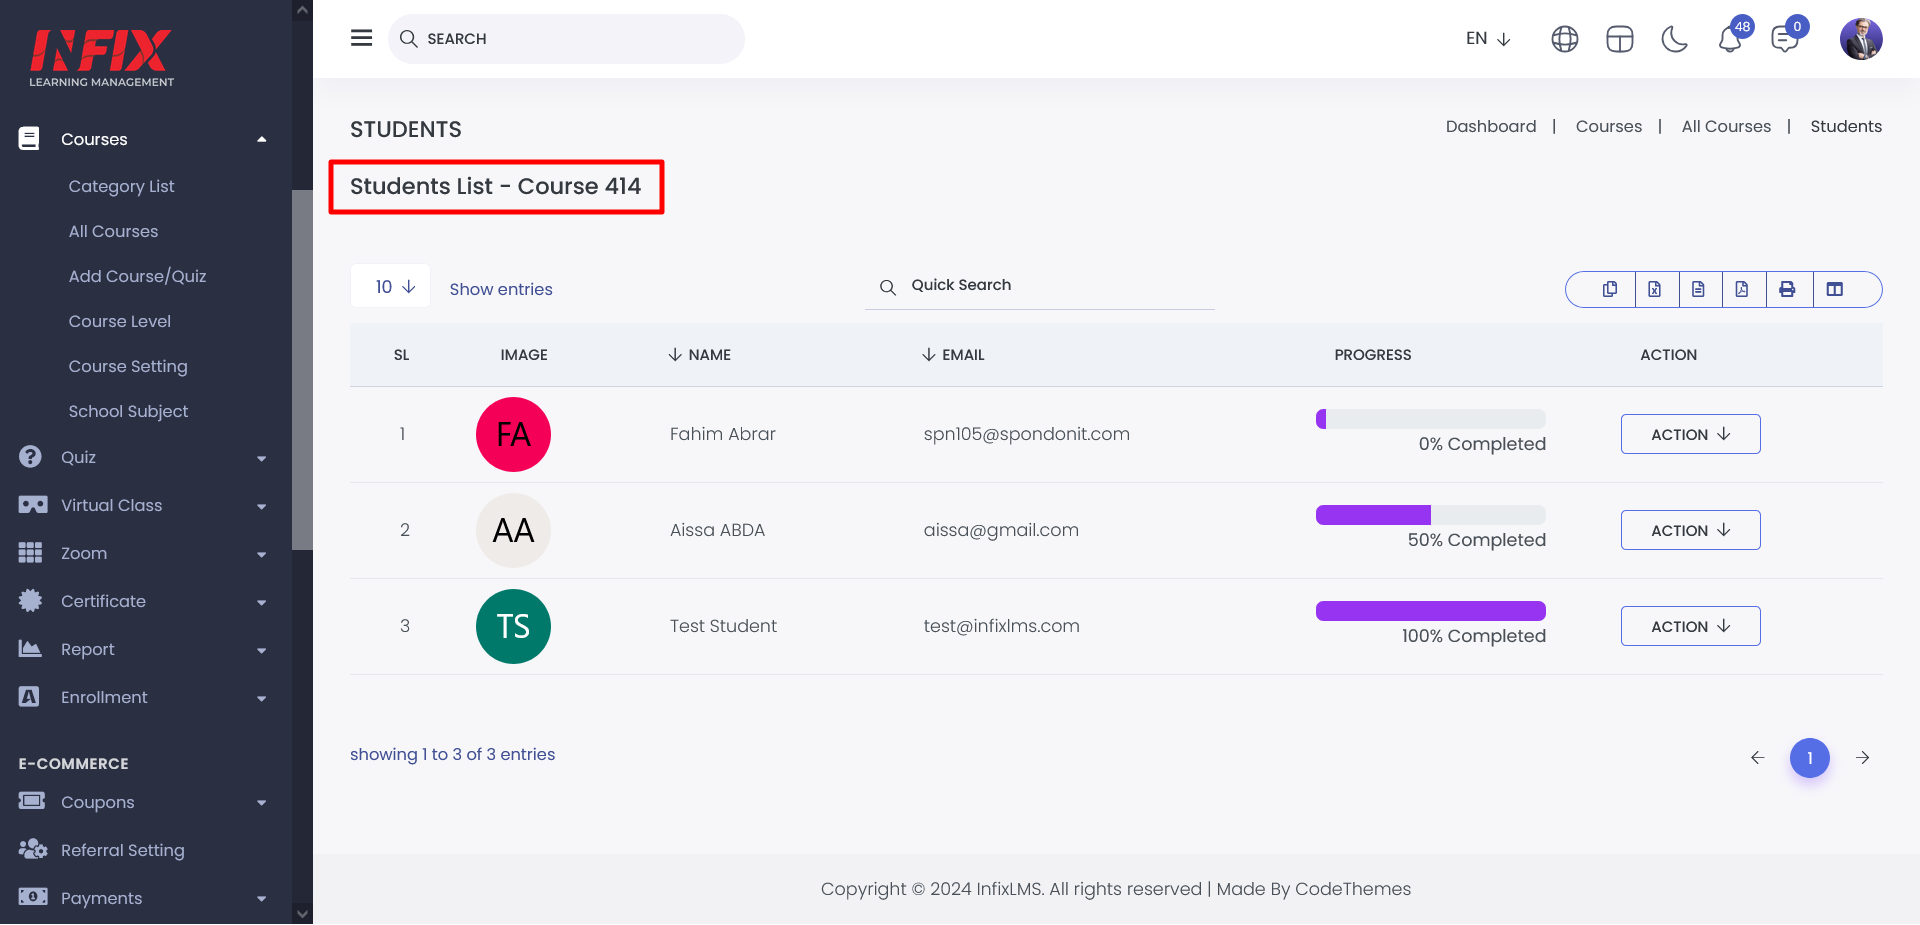The width and height of the screenshot is (1920, 925).
Task: Open the 10 entries per page dropdown
Action: (391, 287)
